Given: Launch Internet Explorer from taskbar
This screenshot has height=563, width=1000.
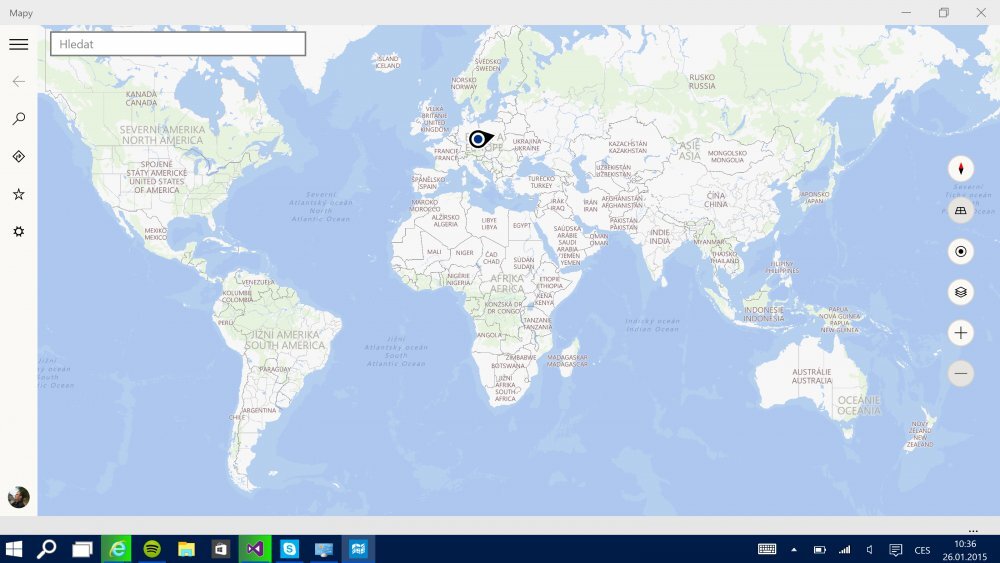Looking at the screenshot, I should tap(117, 549).
